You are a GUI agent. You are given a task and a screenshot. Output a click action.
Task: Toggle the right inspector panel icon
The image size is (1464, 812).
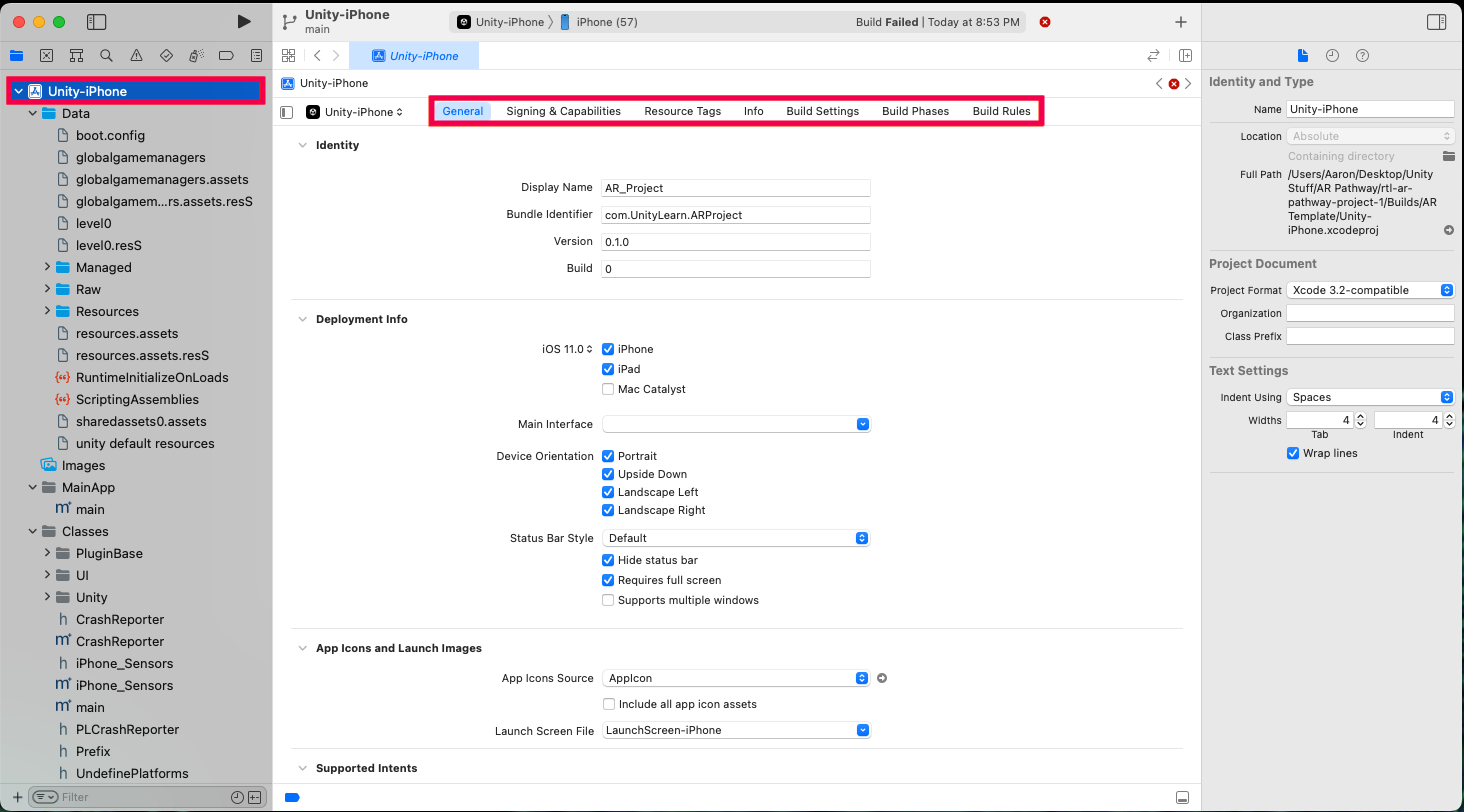click(1436, 21)
